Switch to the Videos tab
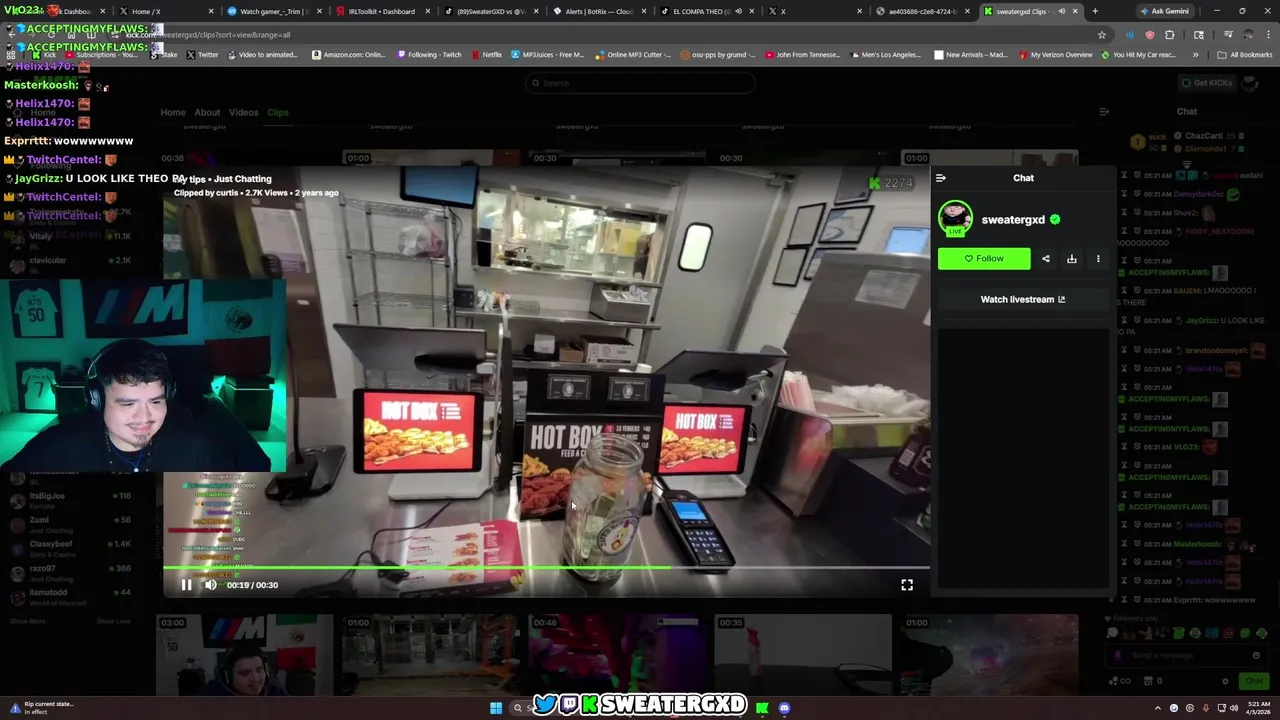This screenshot has width=1280, height=720. [243, 112]
